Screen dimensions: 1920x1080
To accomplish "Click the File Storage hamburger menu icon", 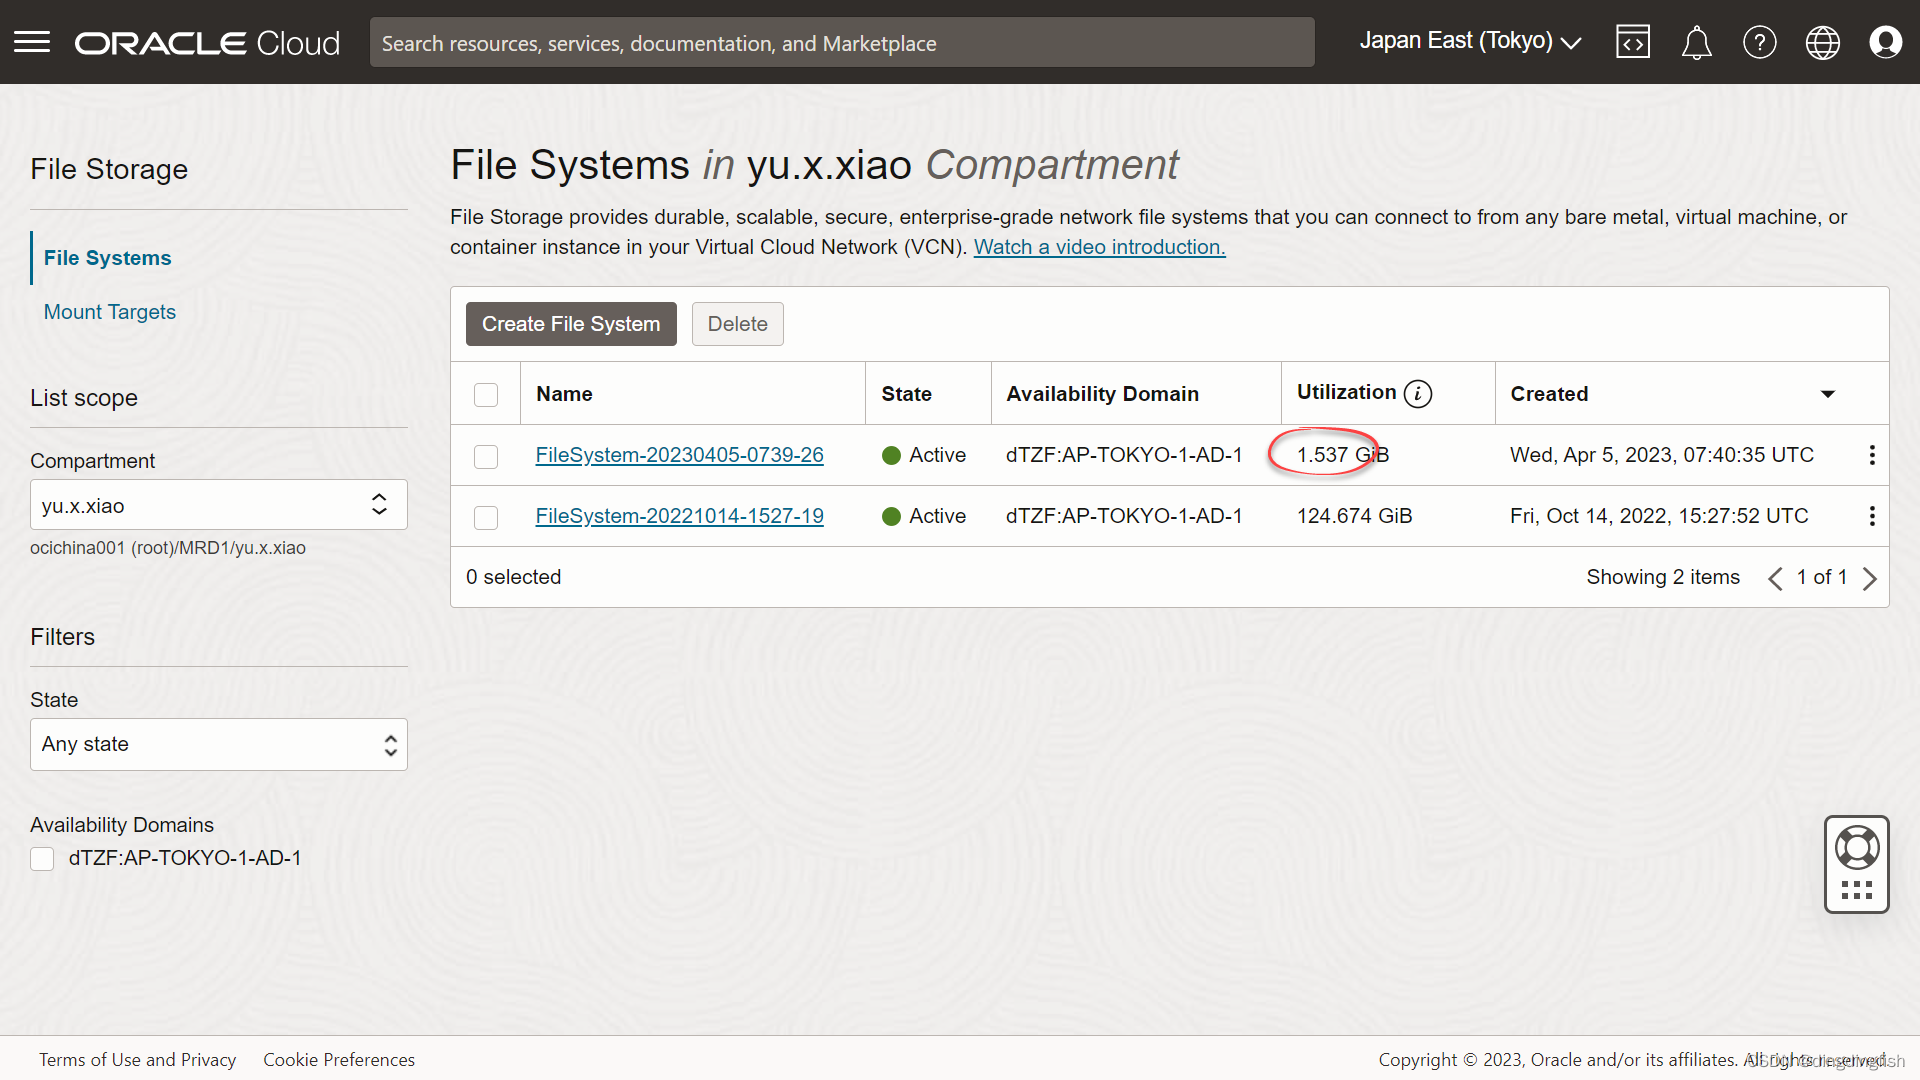I will [32, 41].
